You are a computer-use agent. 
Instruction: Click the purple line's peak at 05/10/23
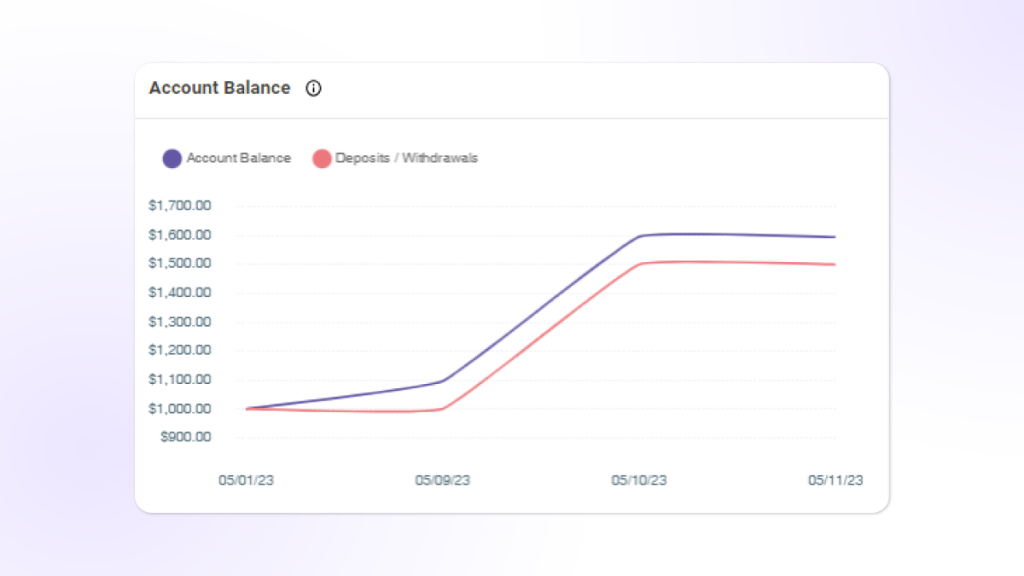tap(640, 236)
